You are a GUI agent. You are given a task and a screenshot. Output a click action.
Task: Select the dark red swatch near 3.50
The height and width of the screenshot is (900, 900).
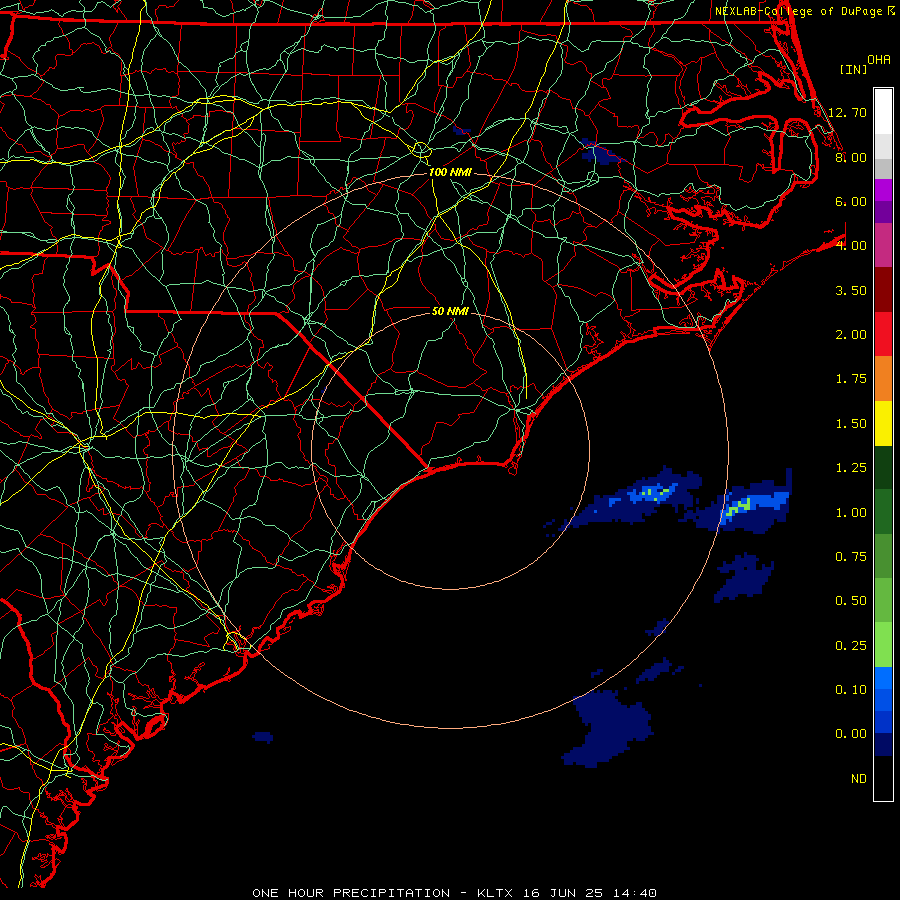coord(883,290)
